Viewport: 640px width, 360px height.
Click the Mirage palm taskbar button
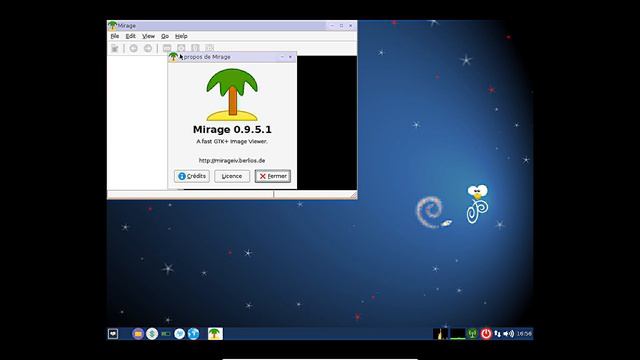(215, 334)
